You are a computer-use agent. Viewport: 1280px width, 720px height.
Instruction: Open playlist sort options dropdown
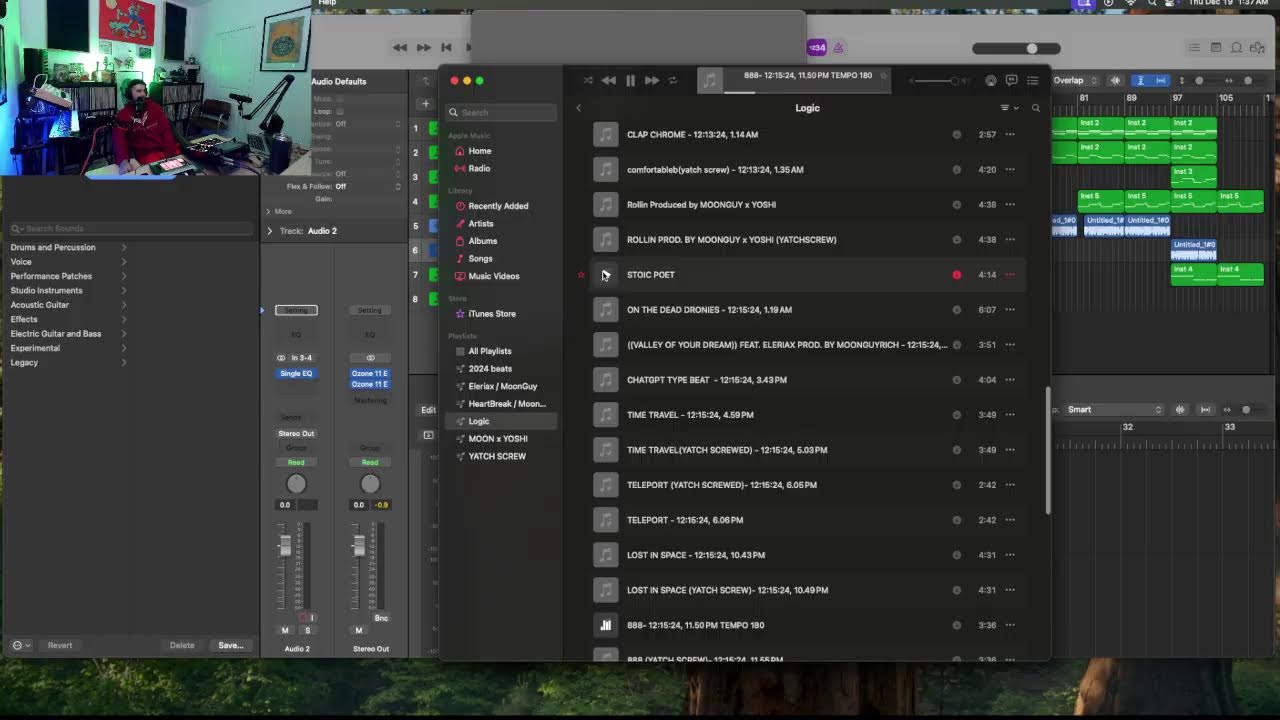(x=1009, y=108)
